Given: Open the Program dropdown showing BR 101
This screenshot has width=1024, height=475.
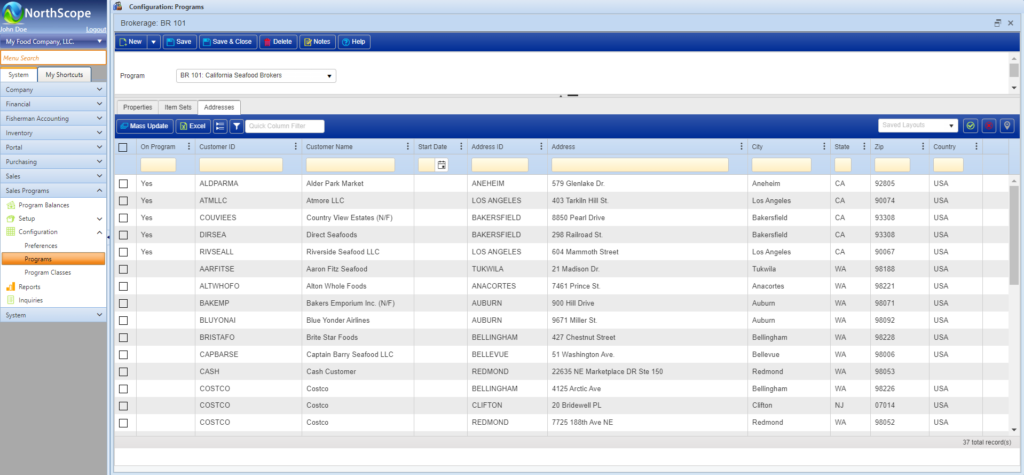Looking at the screenshot, I should point(256,75).
